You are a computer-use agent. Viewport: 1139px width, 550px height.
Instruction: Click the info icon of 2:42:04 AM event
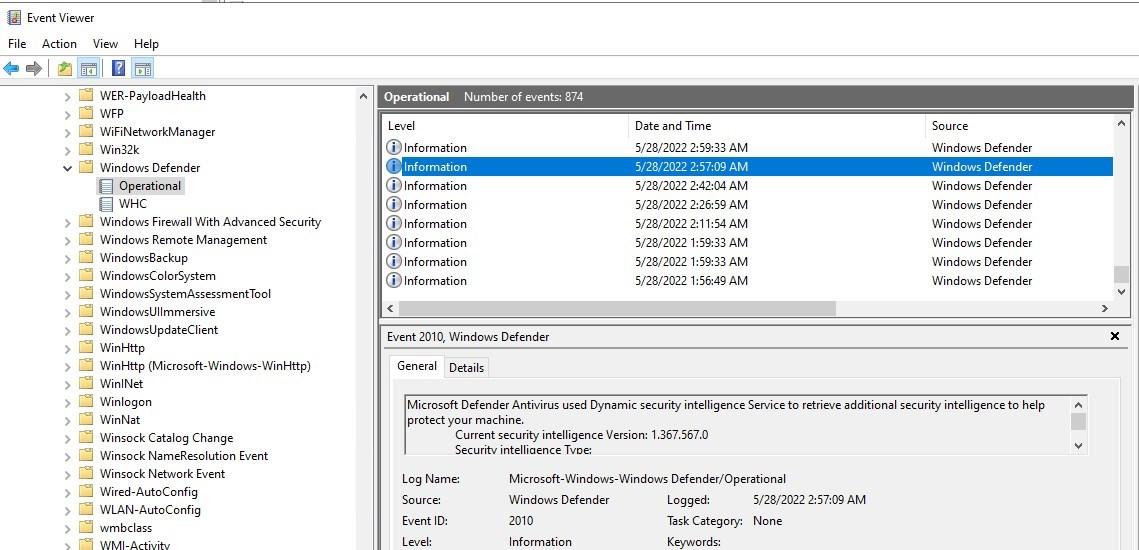pyautogui.click(x=394, y=185)
